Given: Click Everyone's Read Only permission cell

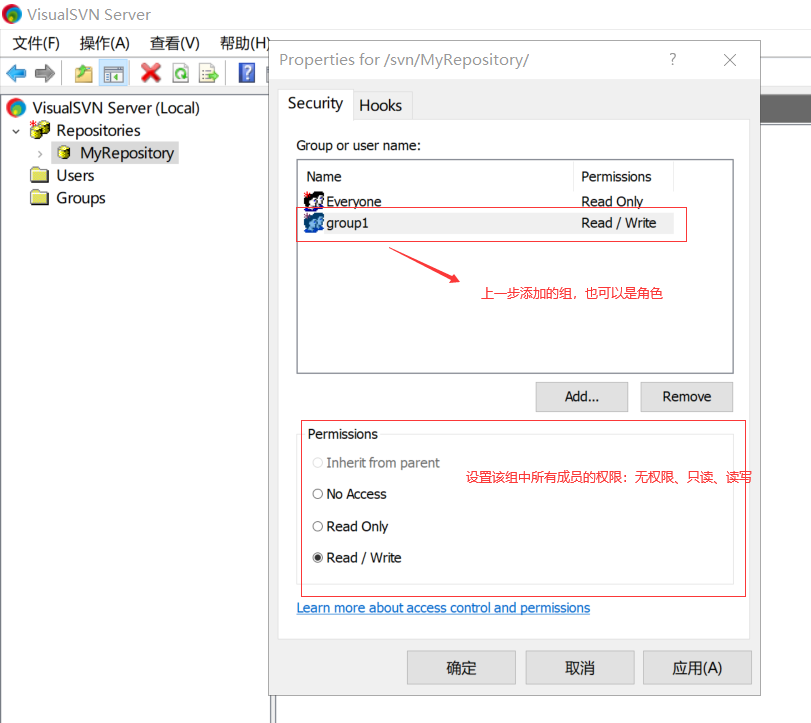Looking at the screenshot, I should point(612,201).
